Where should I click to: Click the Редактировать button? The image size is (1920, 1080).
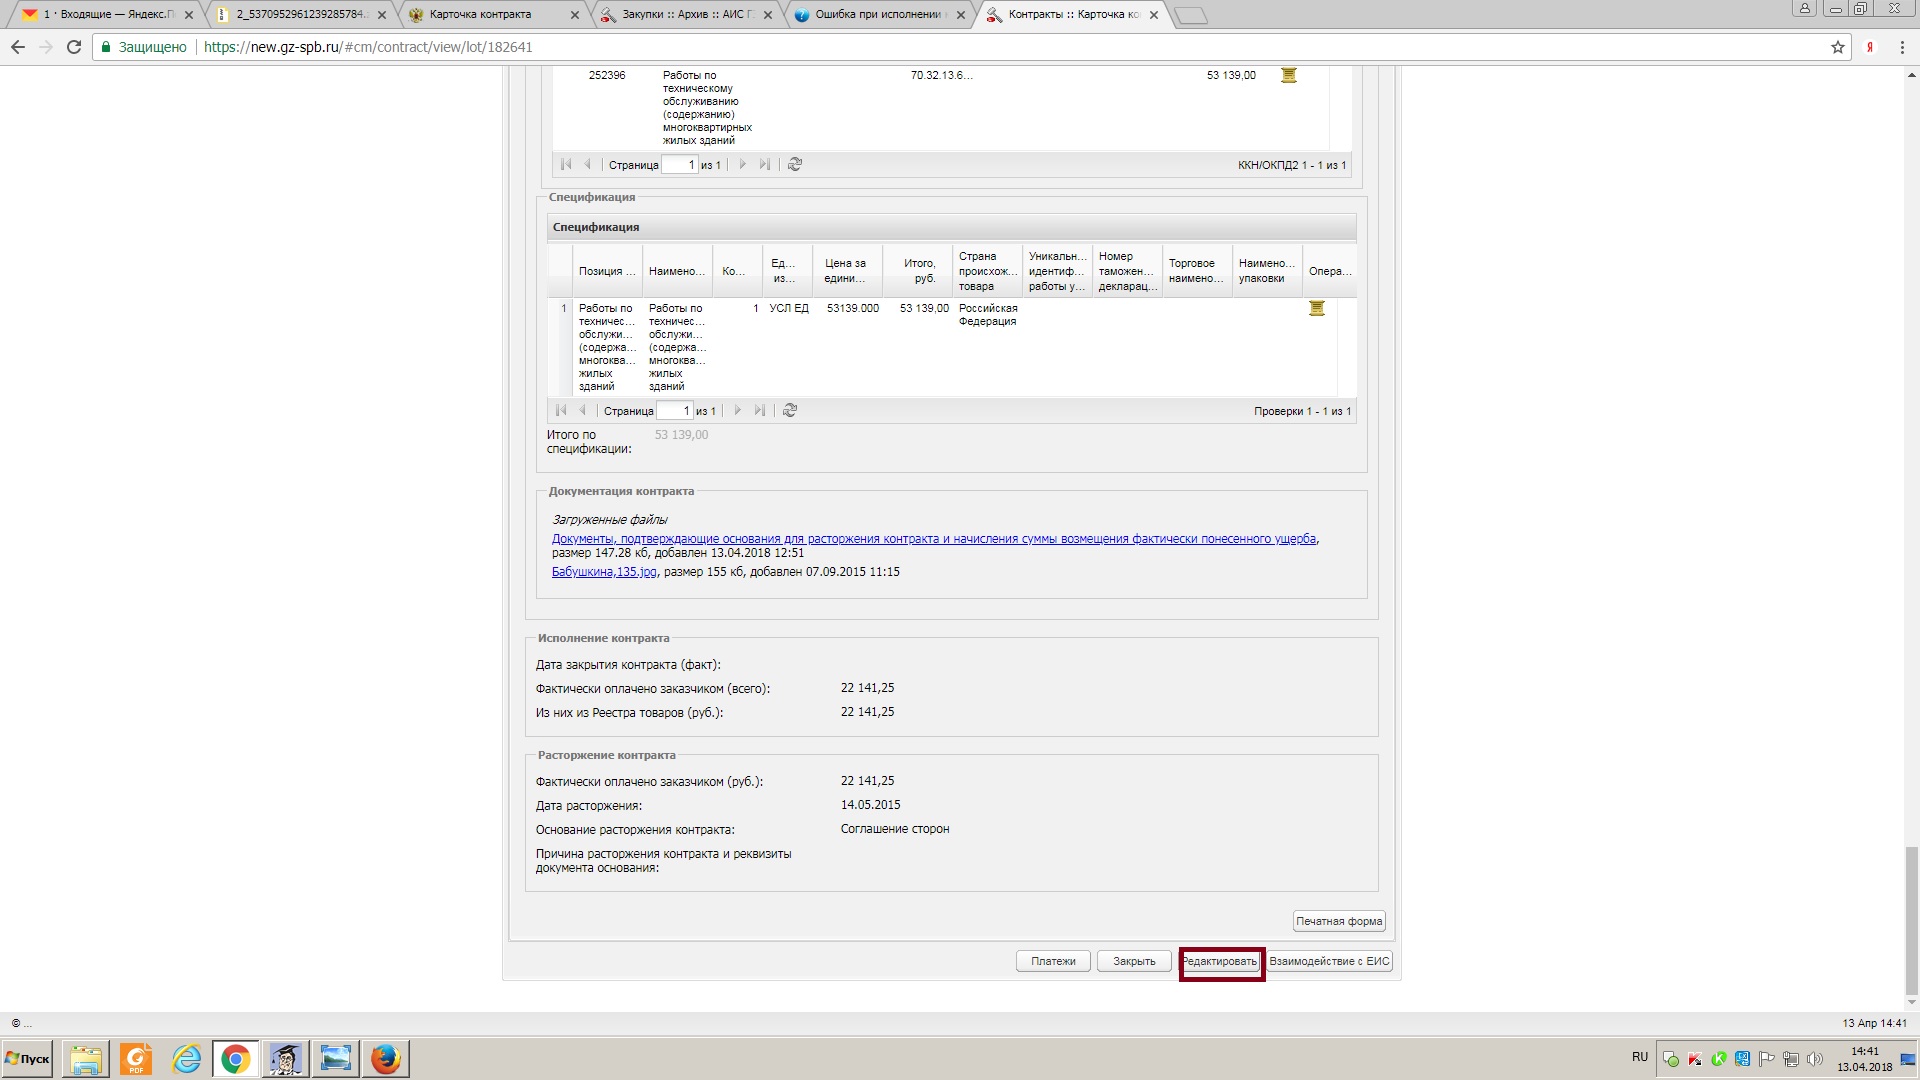pos(1220,962)
